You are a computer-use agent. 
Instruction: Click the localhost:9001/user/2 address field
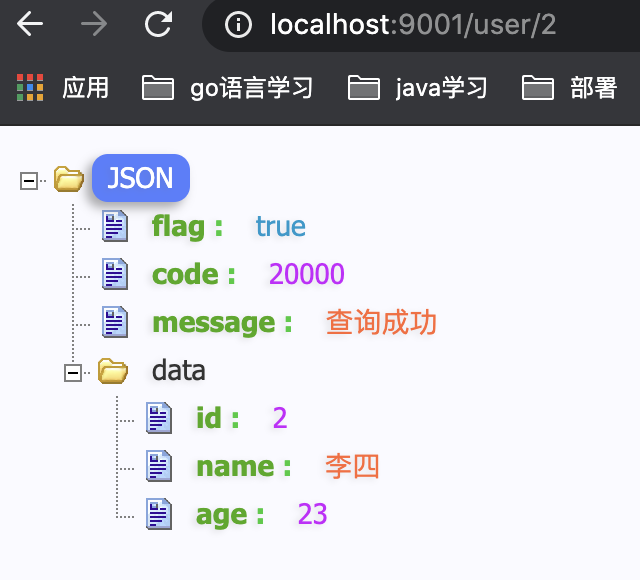tap(422, 24)
